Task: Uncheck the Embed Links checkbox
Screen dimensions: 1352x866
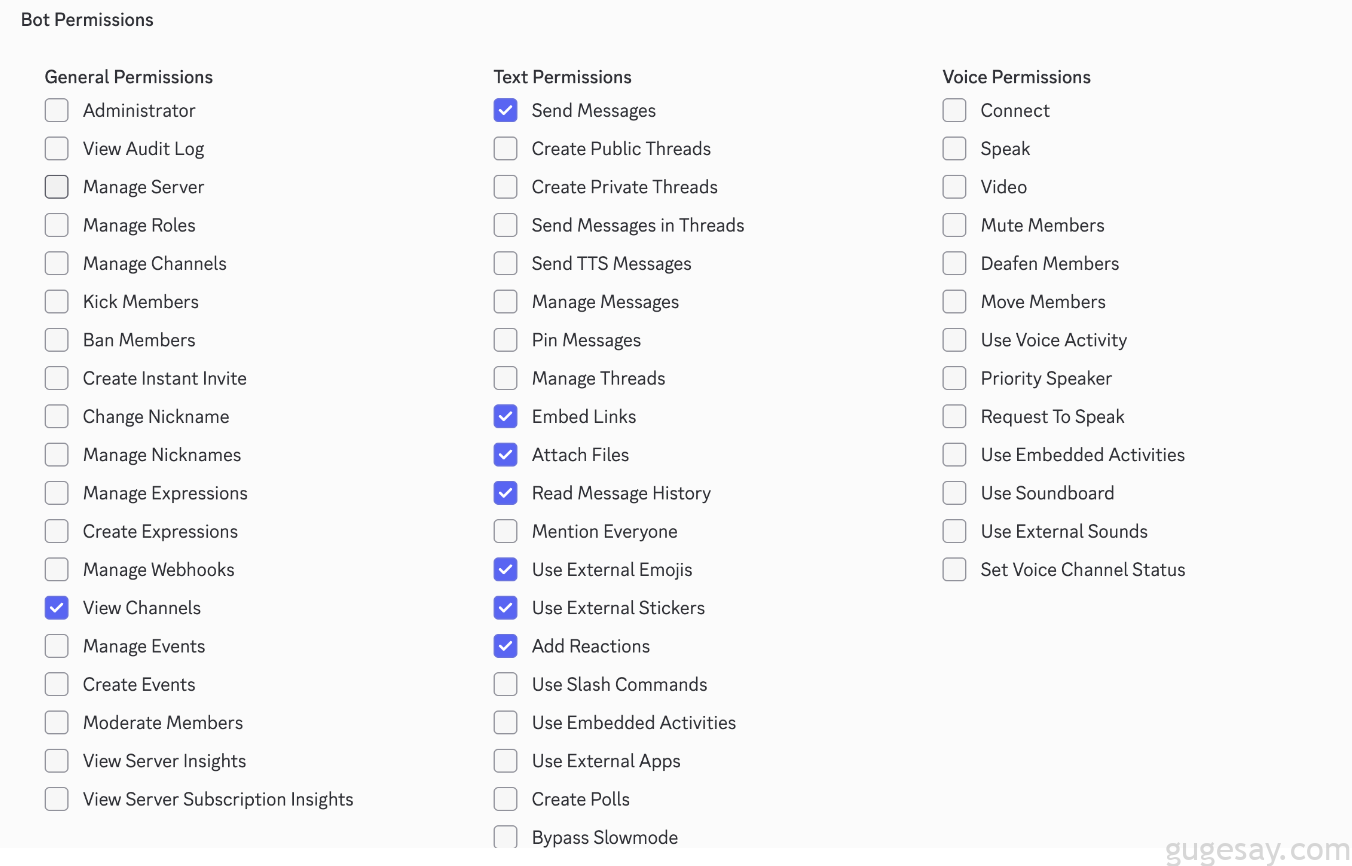Action: 506,417
